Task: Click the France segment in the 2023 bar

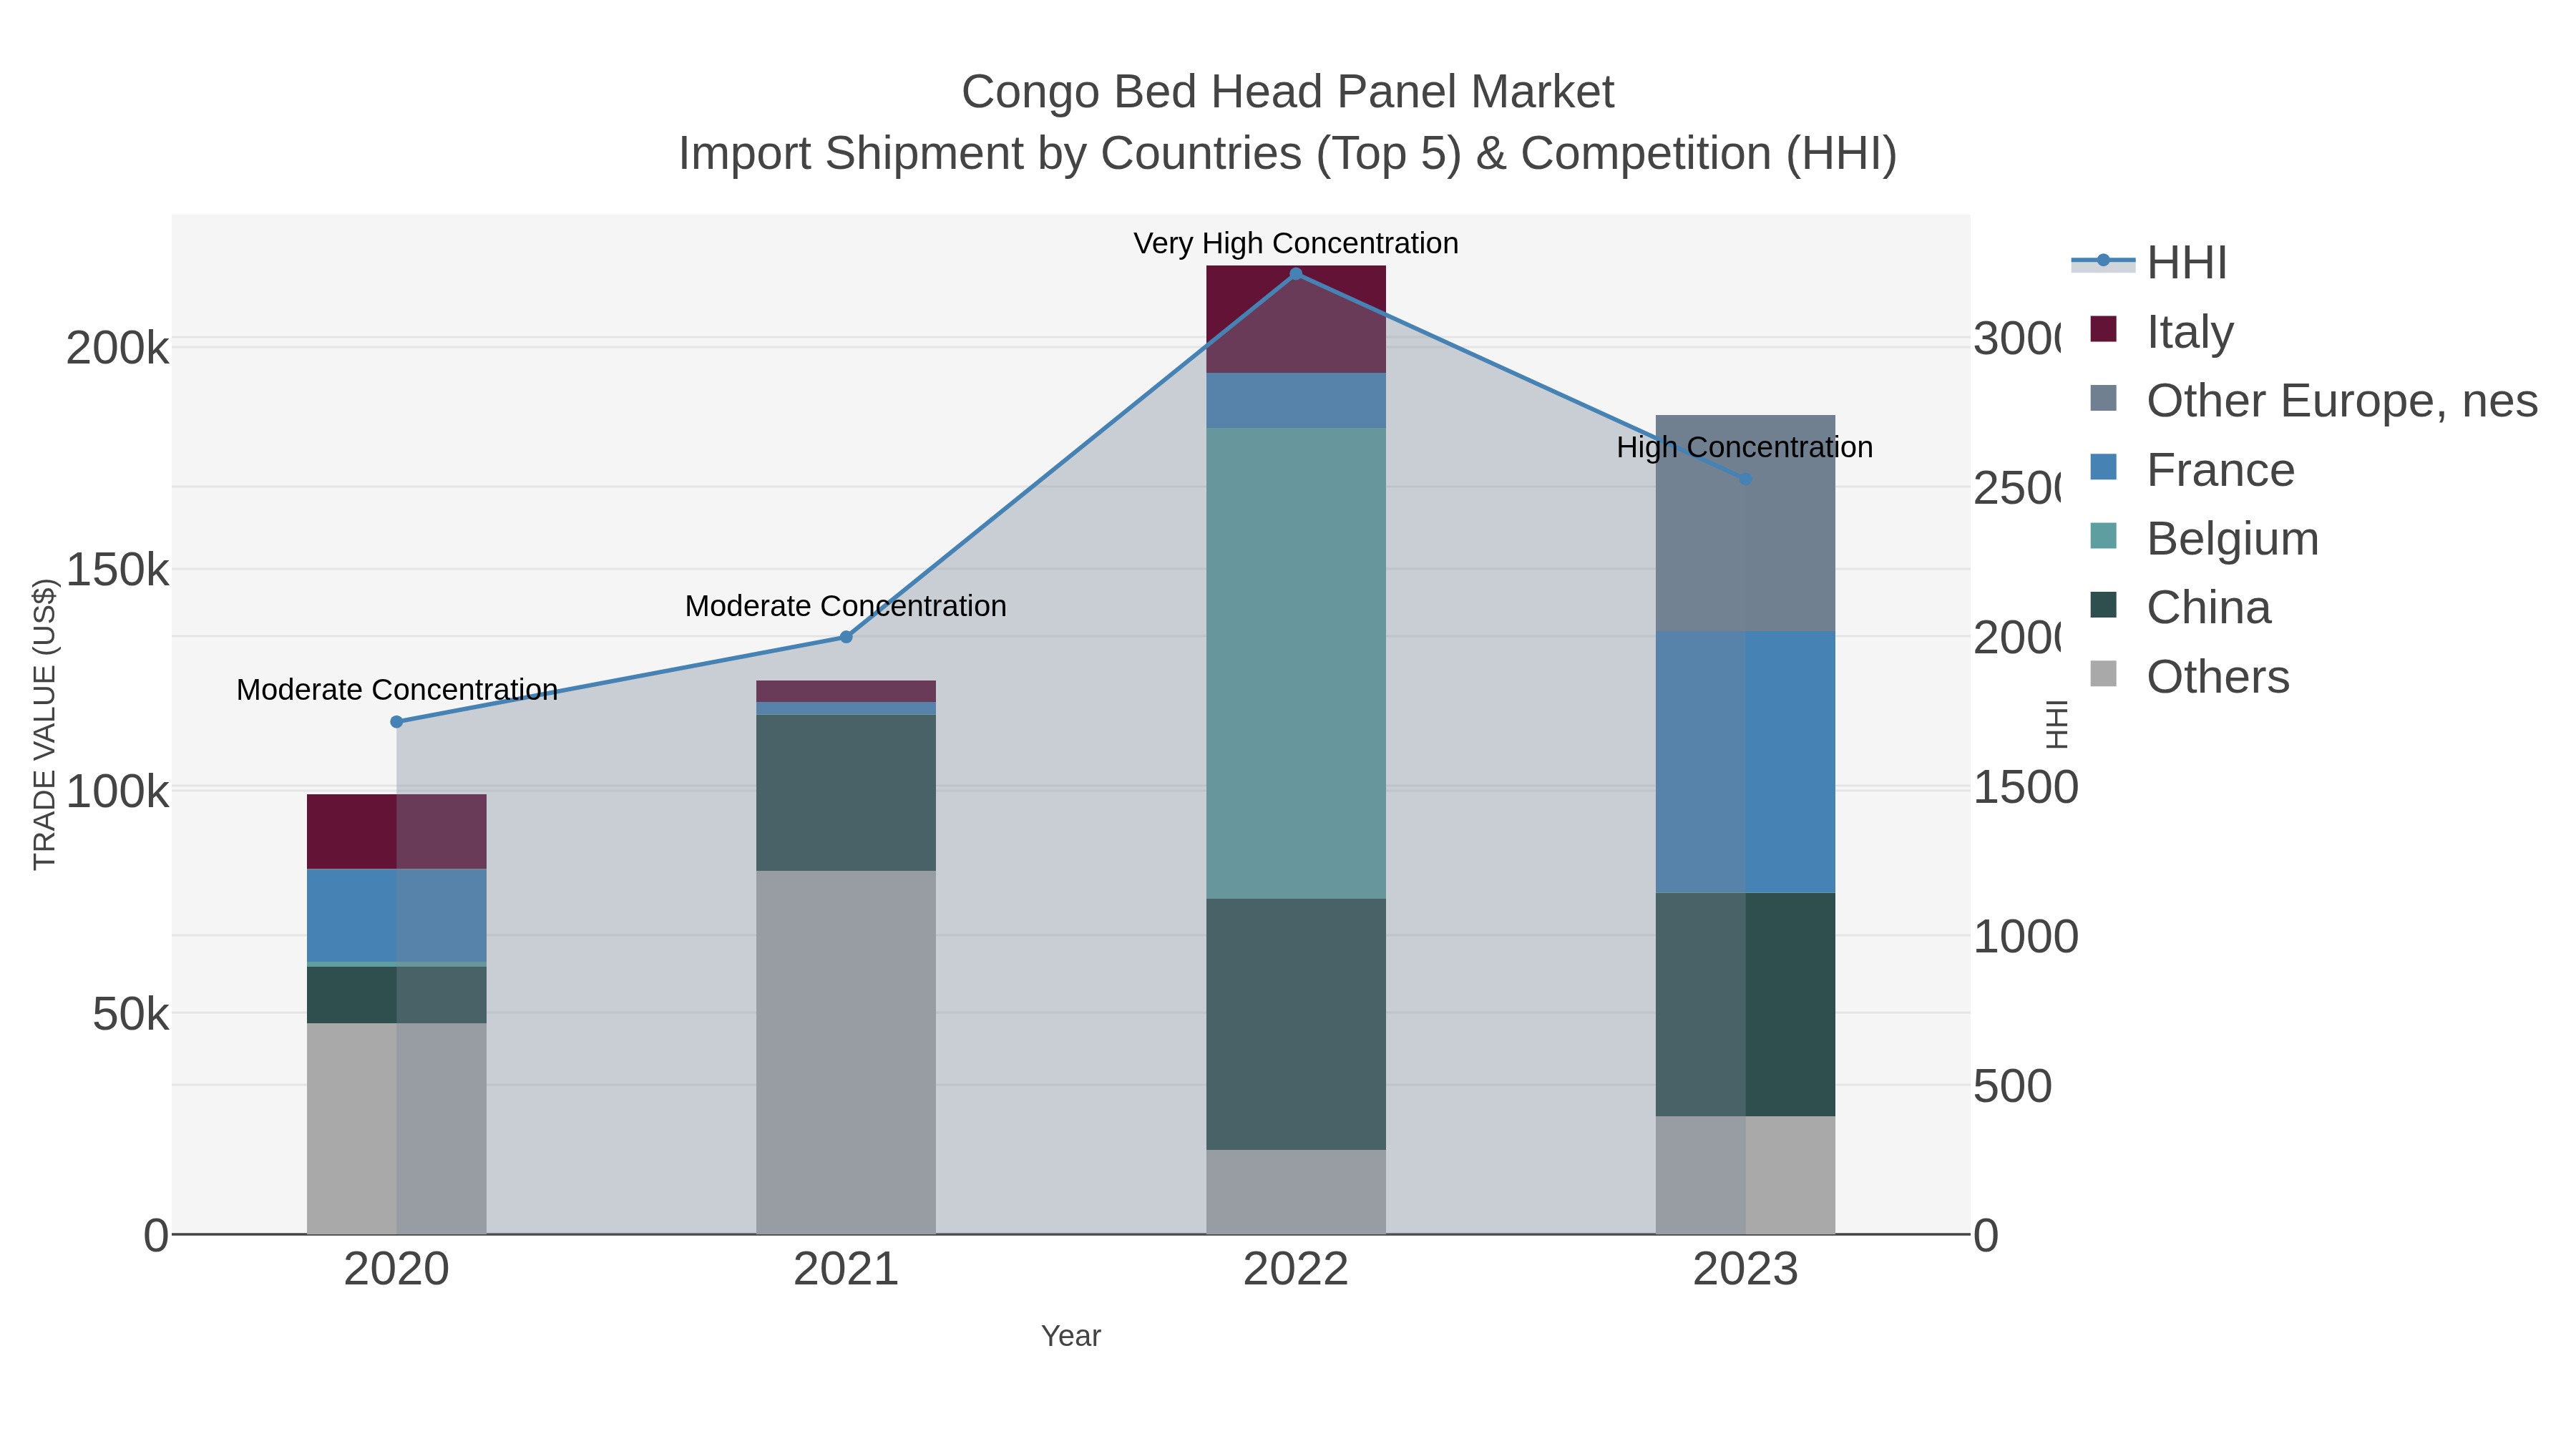Action: tap(1746, 762)
